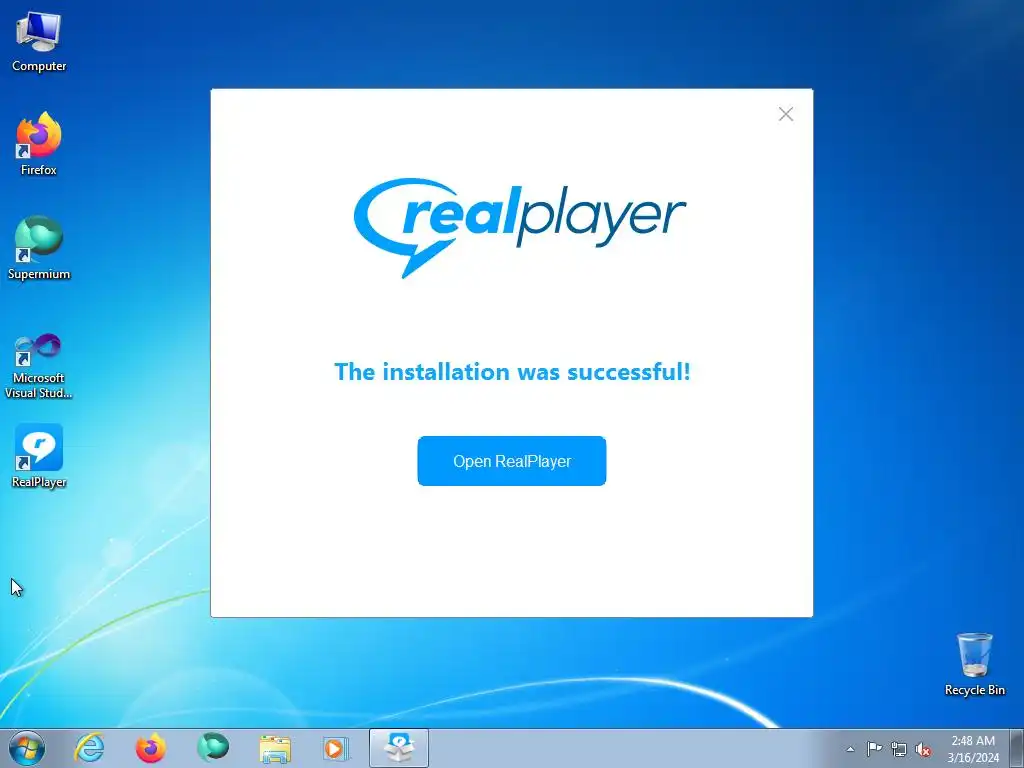Click the Show desktop strip
This screenshot has width=1024, height=768.
1017,748
